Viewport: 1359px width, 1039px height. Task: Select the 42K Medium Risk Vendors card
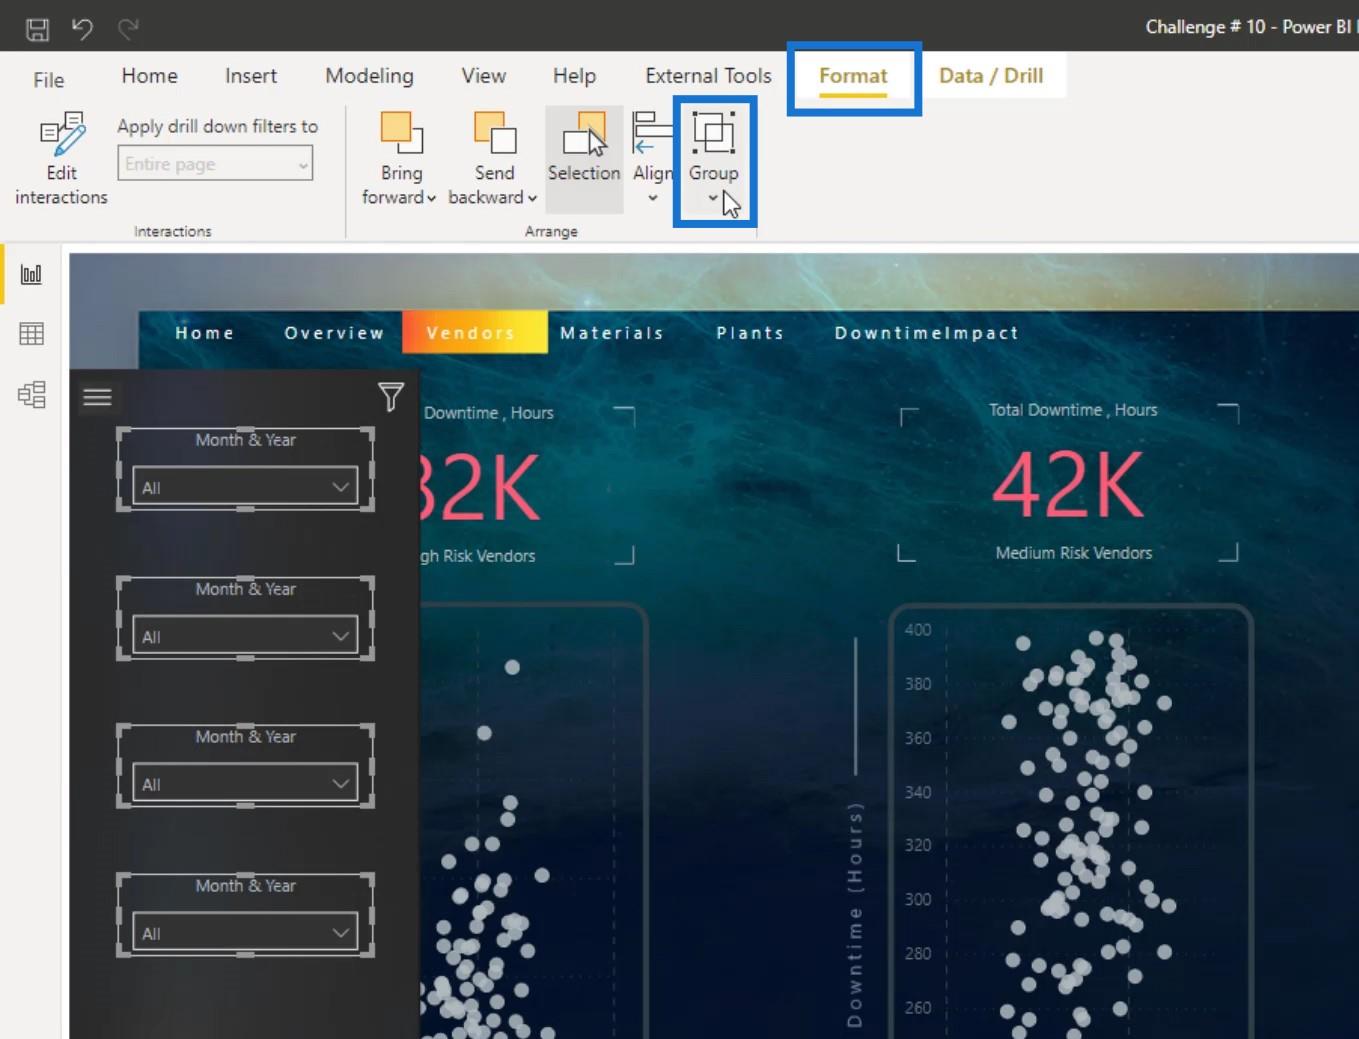1072,484
